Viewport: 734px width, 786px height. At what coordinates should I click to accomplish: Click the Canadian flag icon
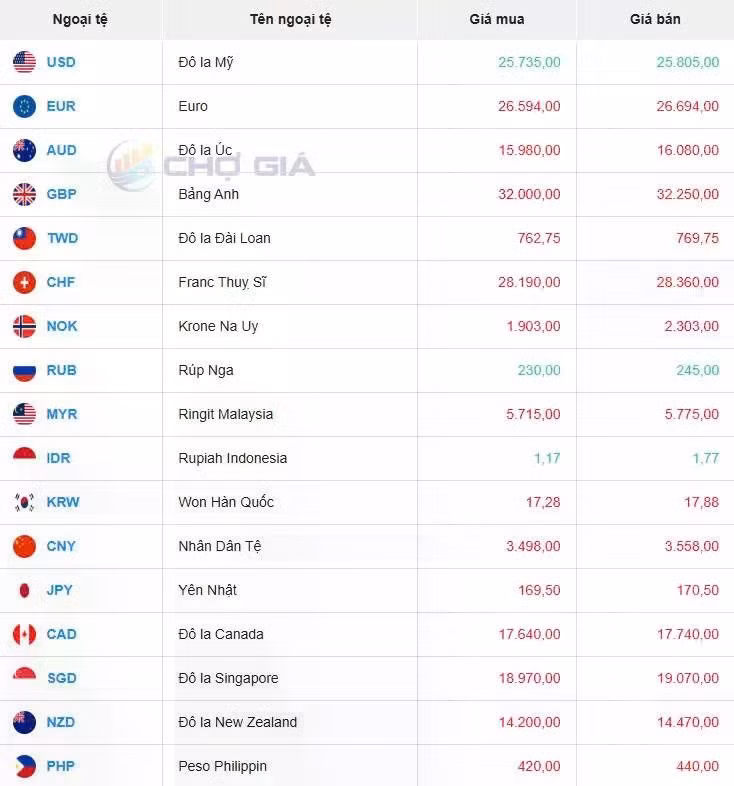[x=24, y=634]
